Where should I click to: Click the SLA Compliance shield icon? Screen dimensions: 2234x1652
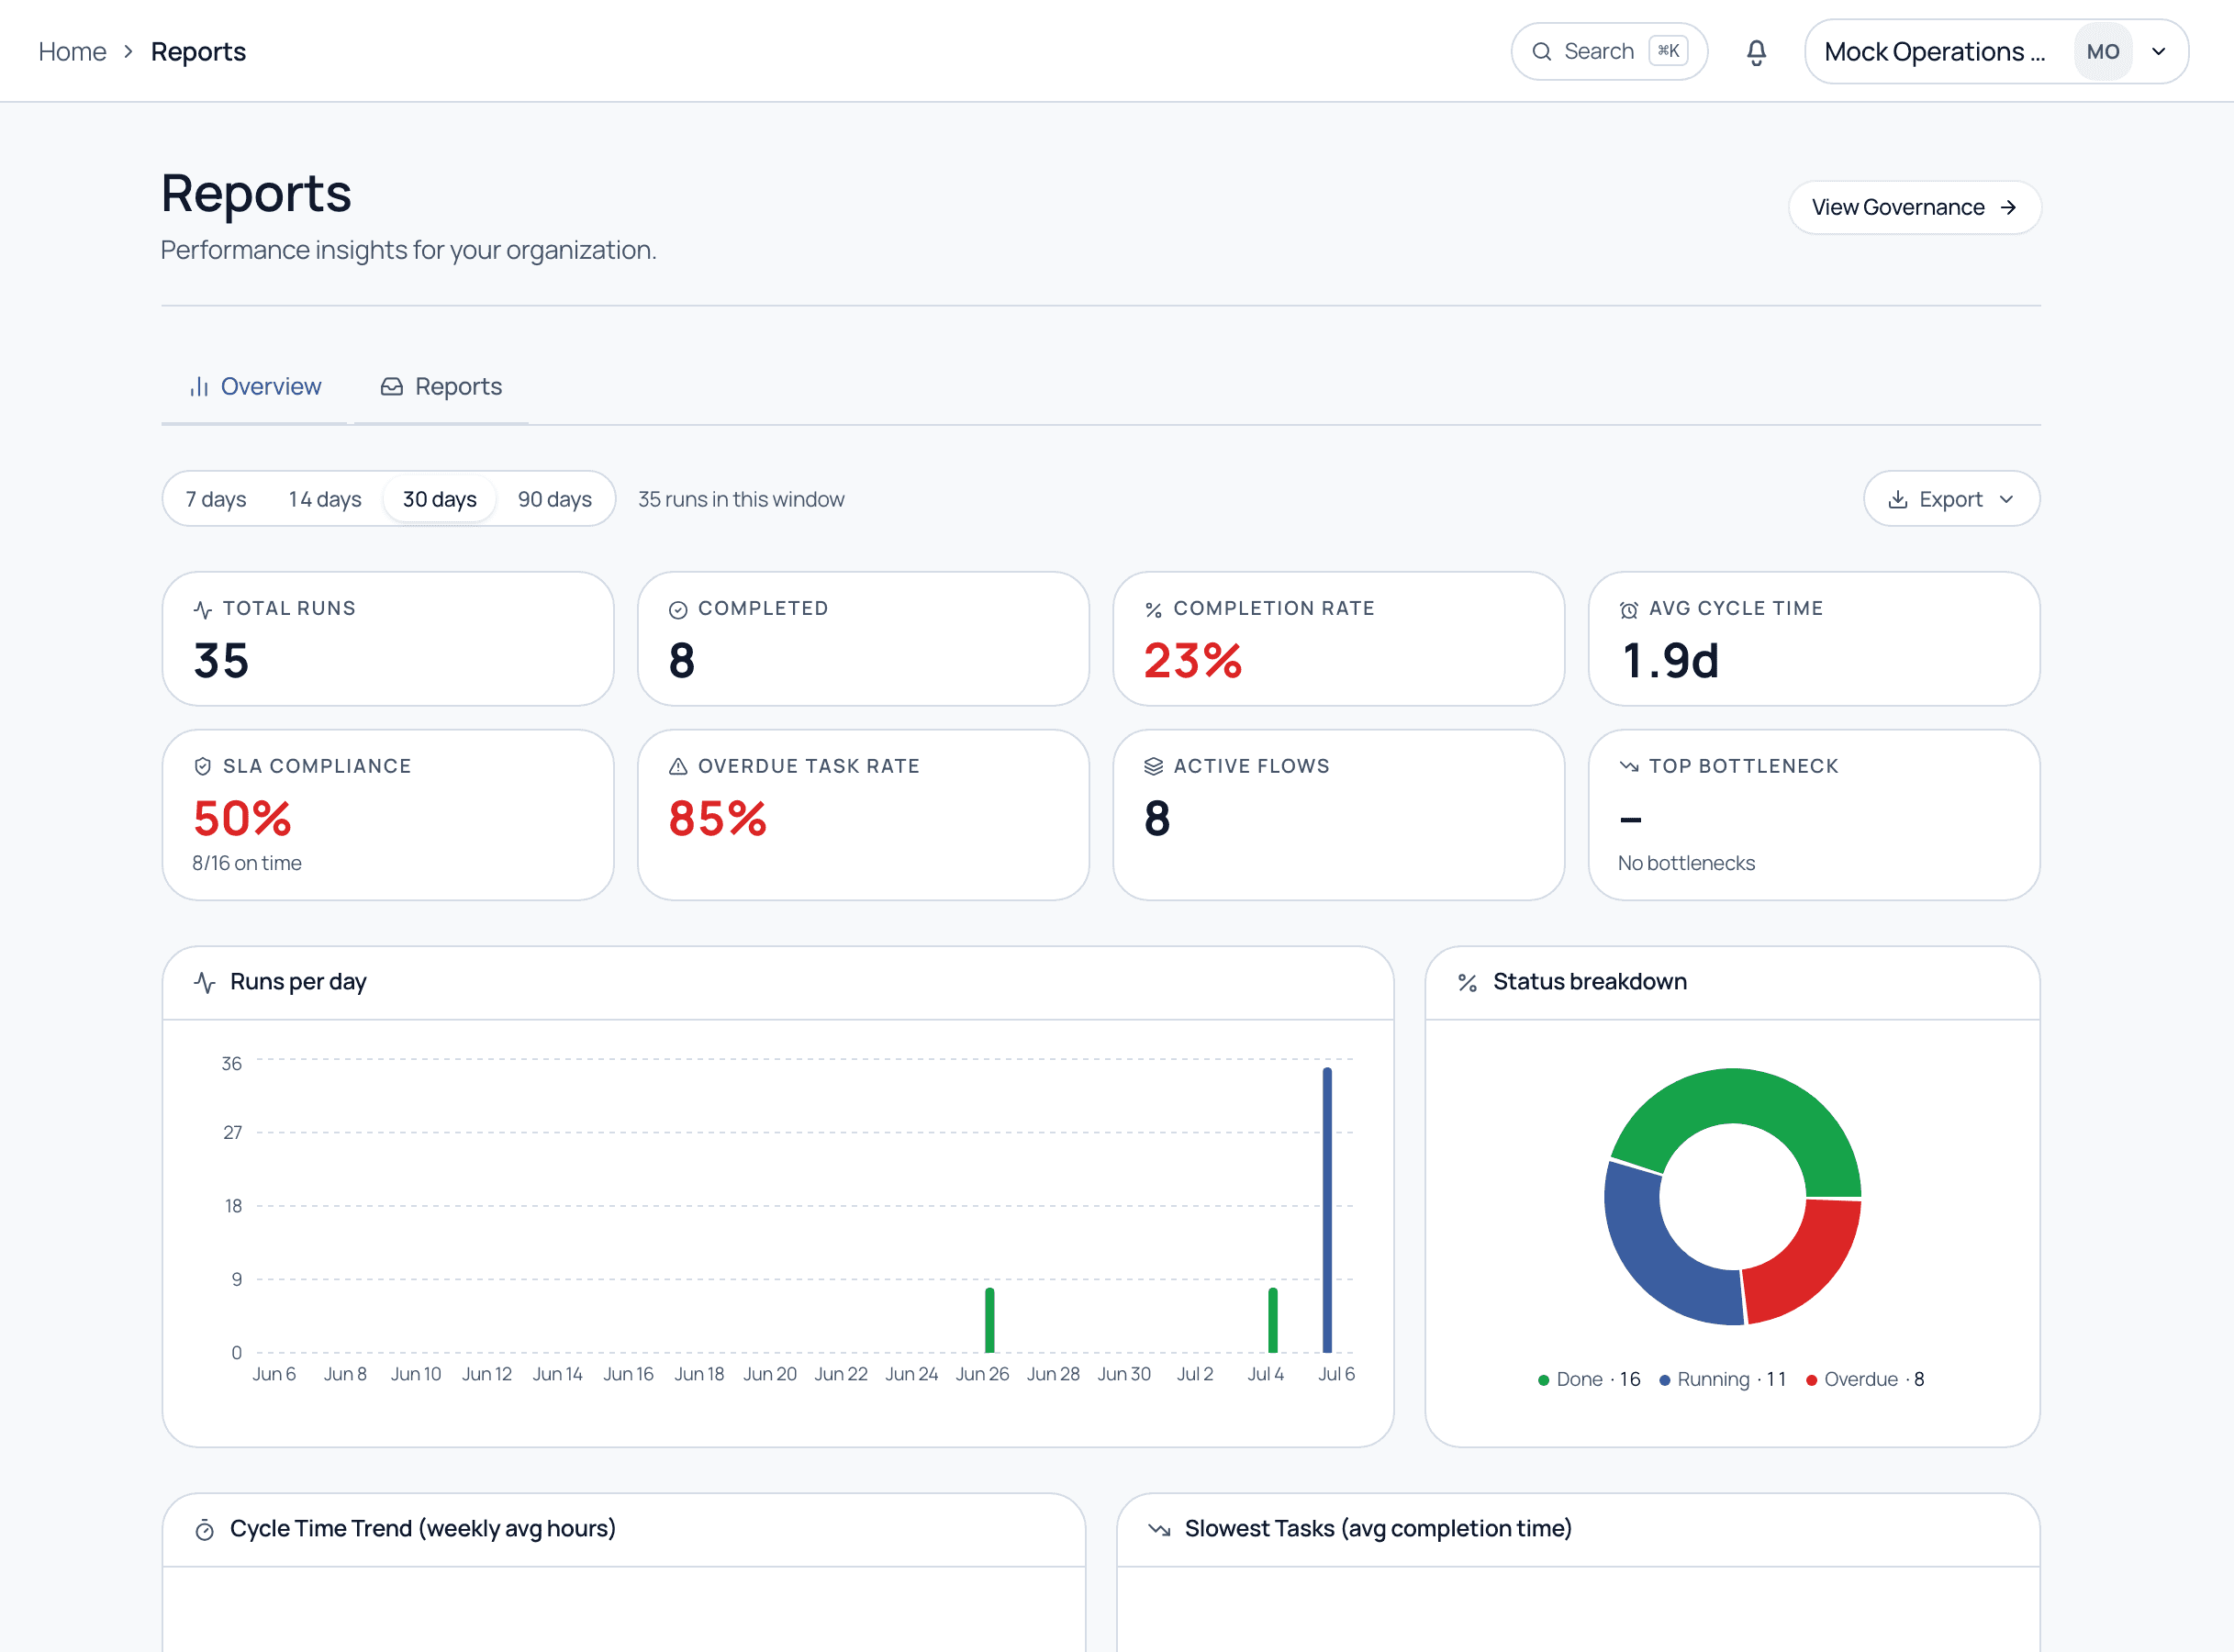203,767
